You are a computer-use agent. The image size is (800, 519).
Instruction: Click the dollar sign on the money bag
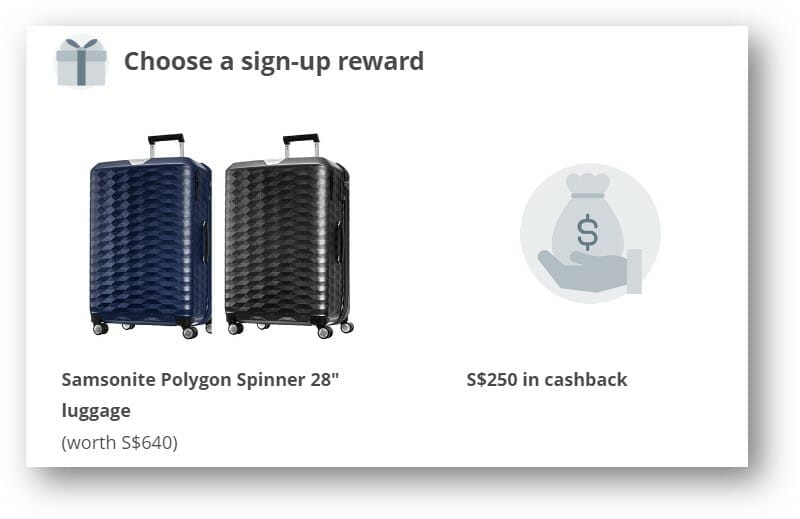tap(588, 234)
